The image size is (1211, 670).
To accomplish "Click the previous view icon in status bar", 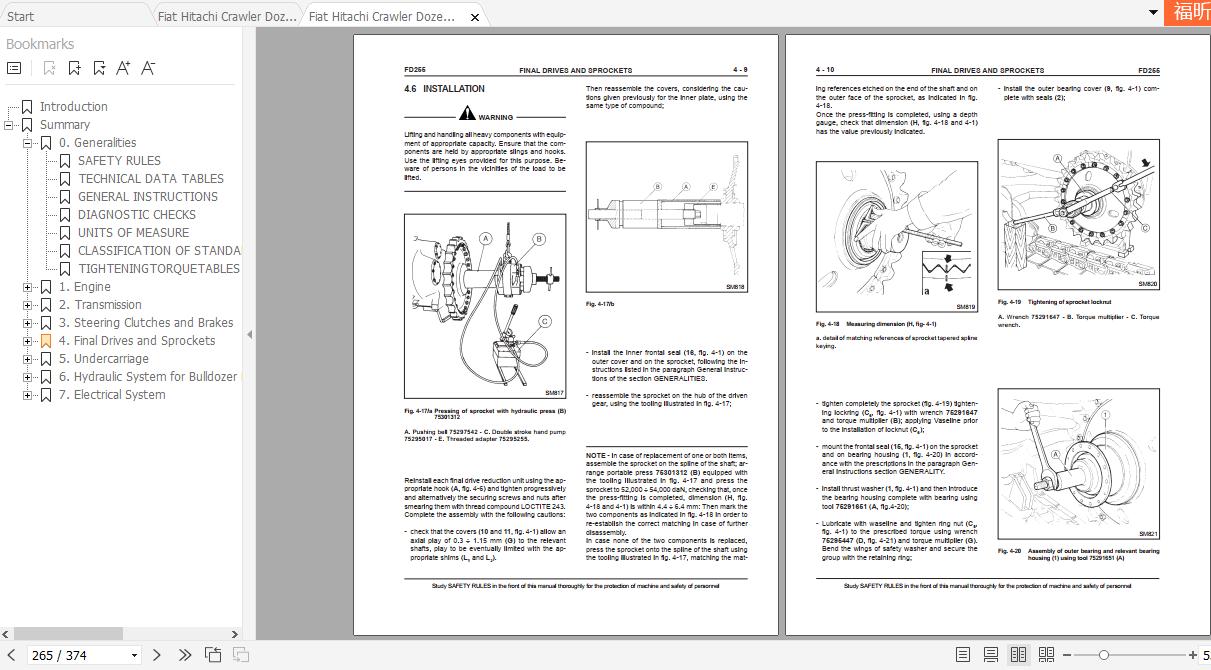I will (x=213, y=655).
